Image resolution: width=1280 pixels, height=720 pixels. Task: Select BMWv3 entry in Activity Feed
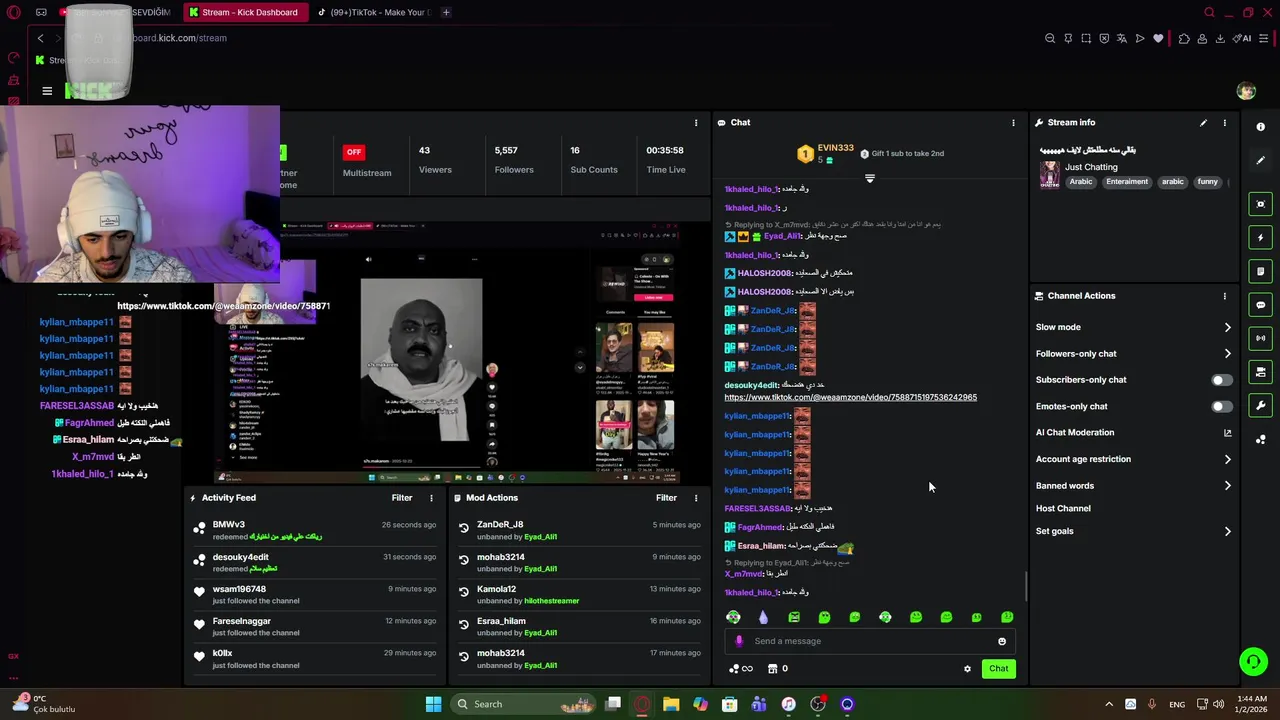click(x=314, y=531)
